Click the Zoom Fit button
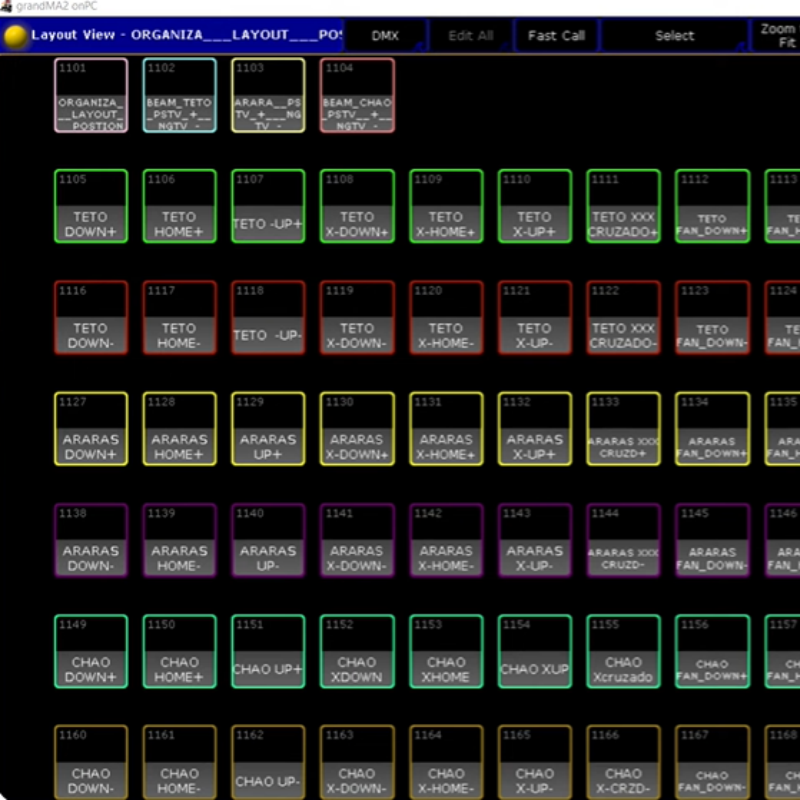The image size is (800, 800). [776, 36]
